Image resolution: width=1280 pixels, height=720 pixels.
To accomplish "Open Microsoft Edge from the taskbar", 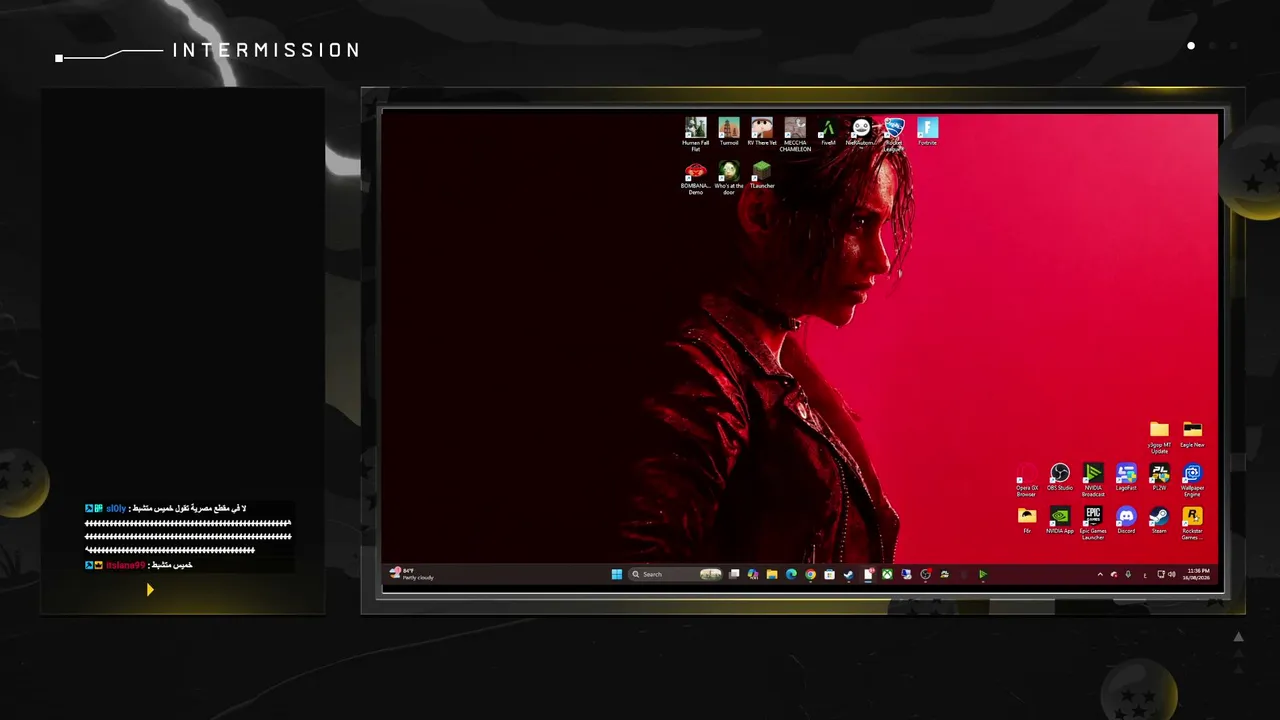I will pos(791,574).
